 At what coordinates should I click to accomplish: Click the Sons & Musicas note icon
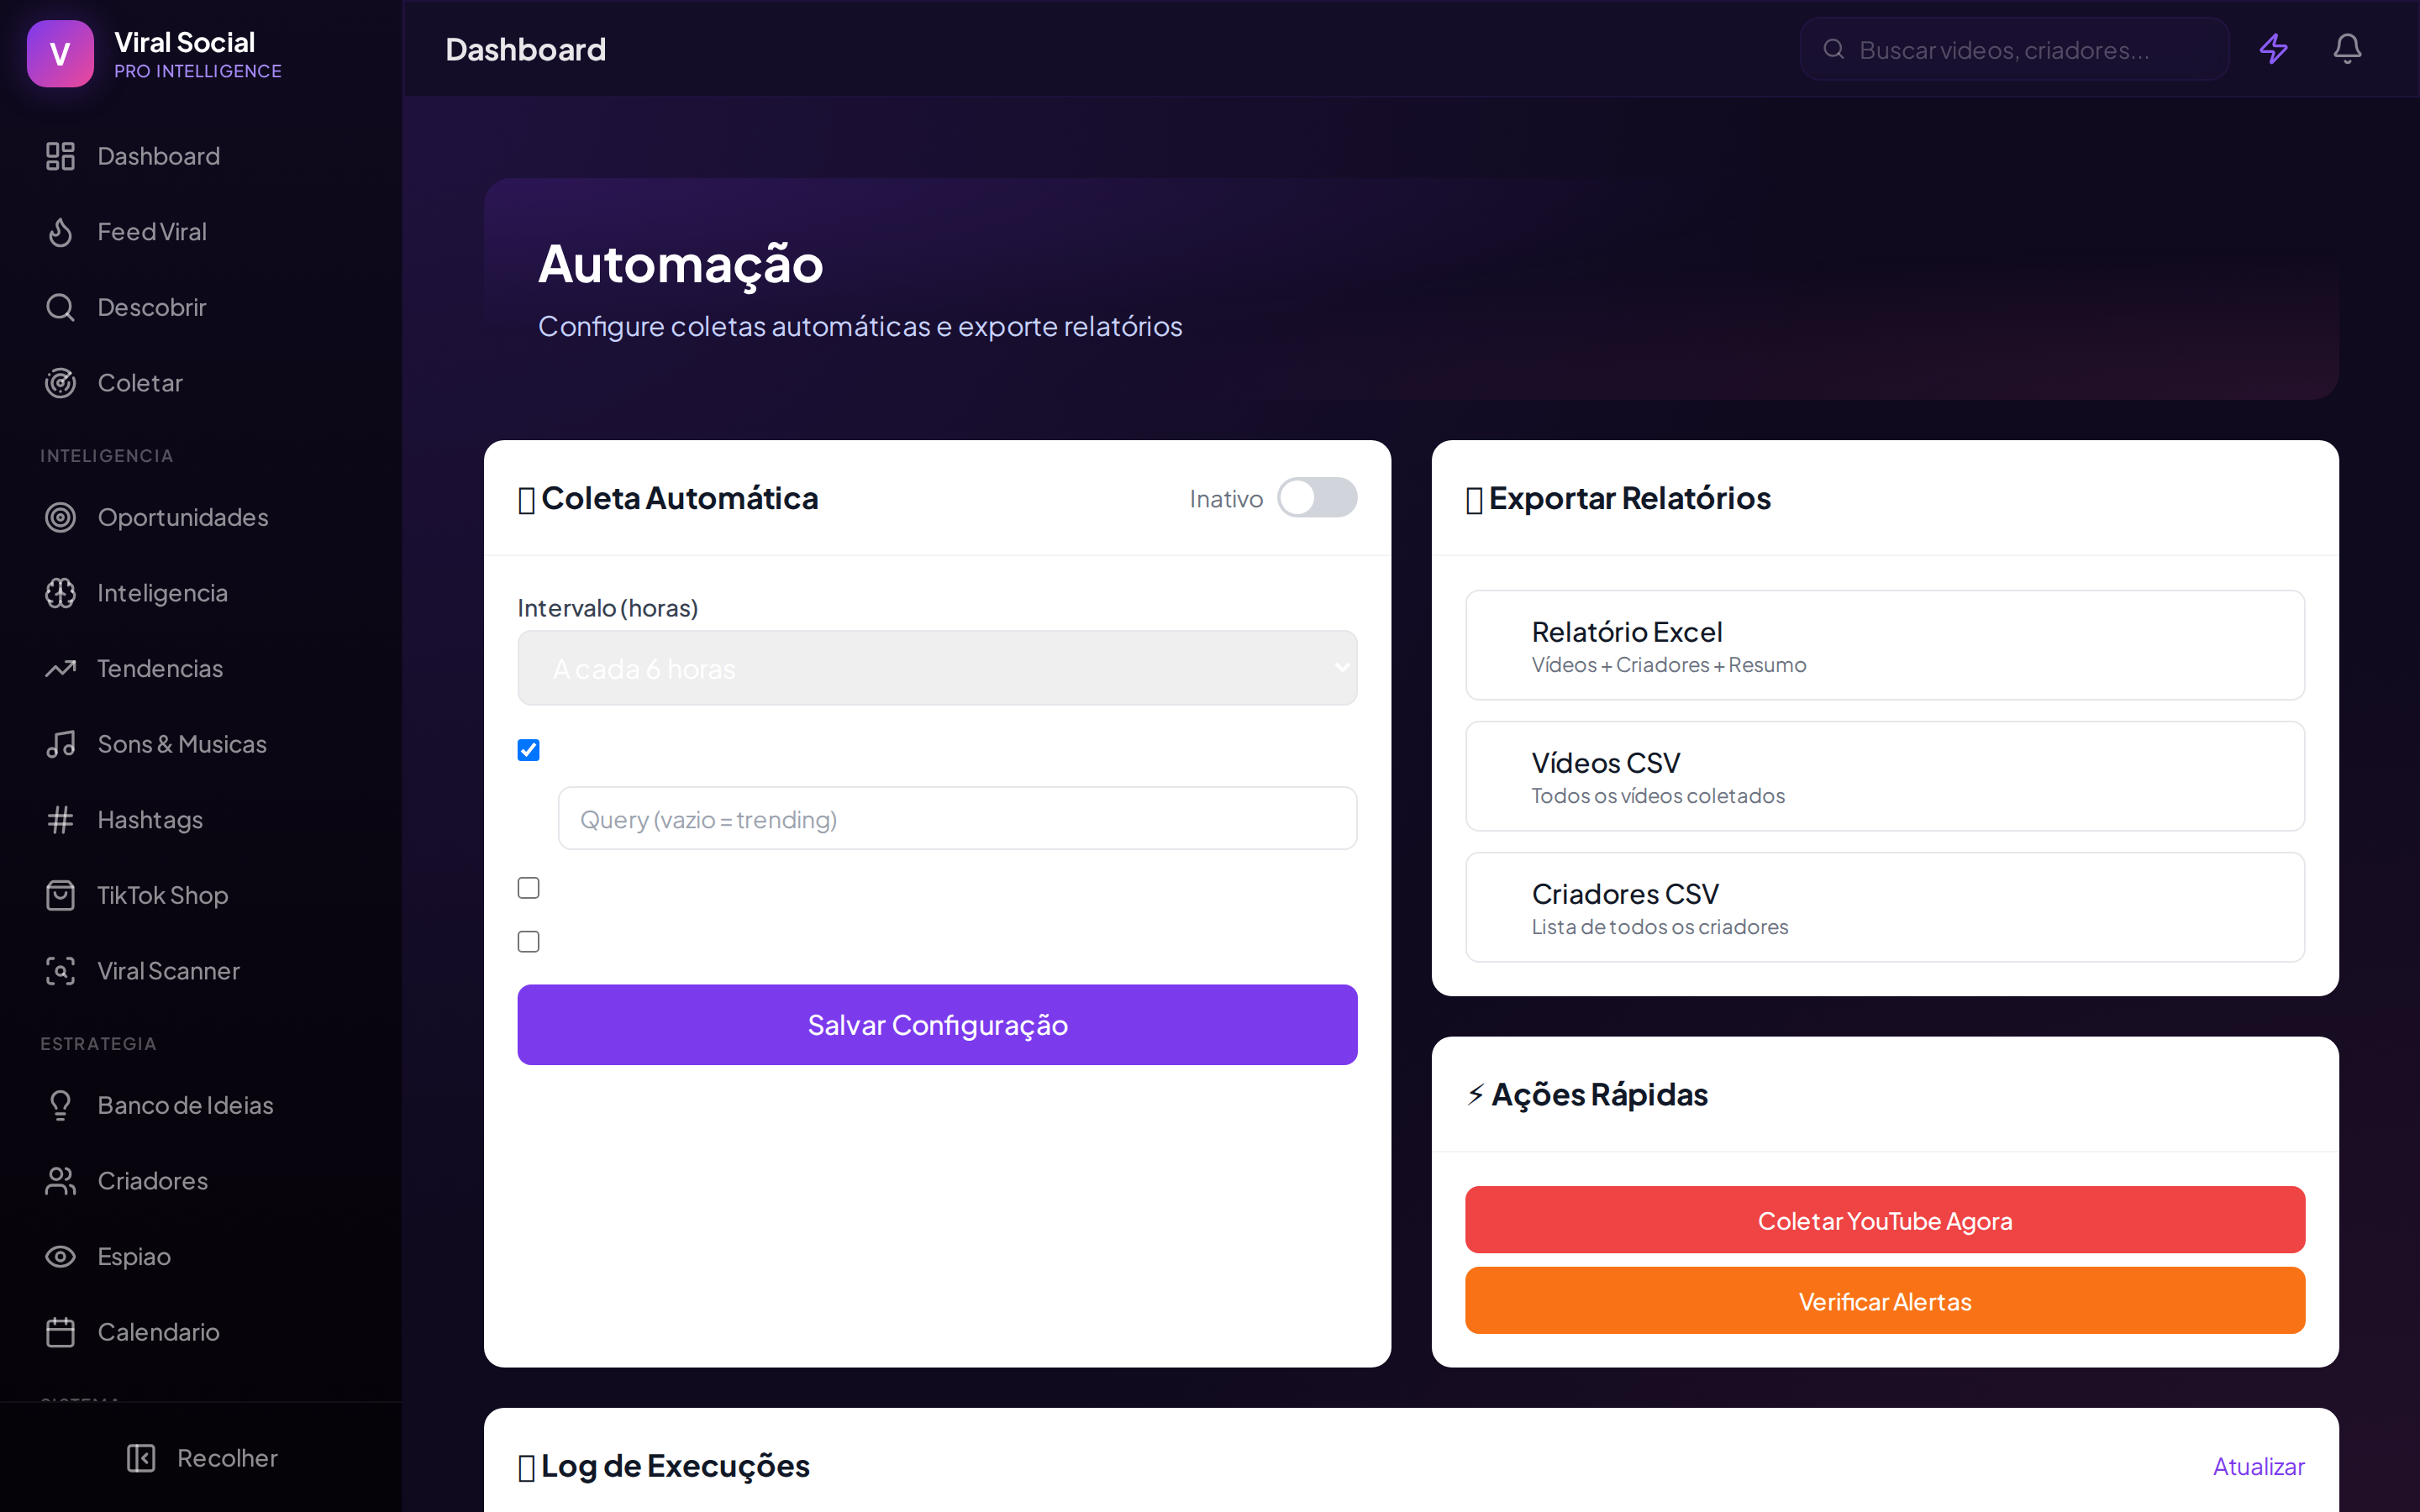click(x=60, y=744)
